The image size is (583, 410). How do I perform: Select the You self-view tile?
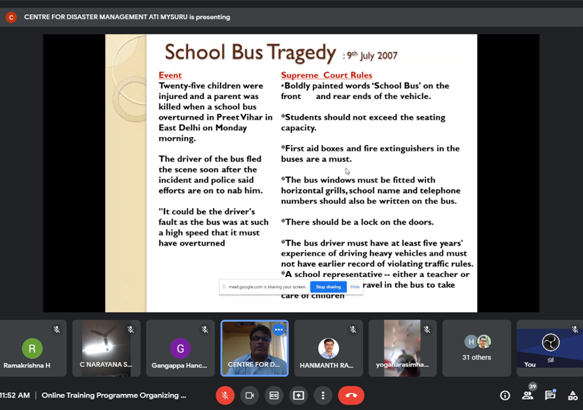pos(550,348)
